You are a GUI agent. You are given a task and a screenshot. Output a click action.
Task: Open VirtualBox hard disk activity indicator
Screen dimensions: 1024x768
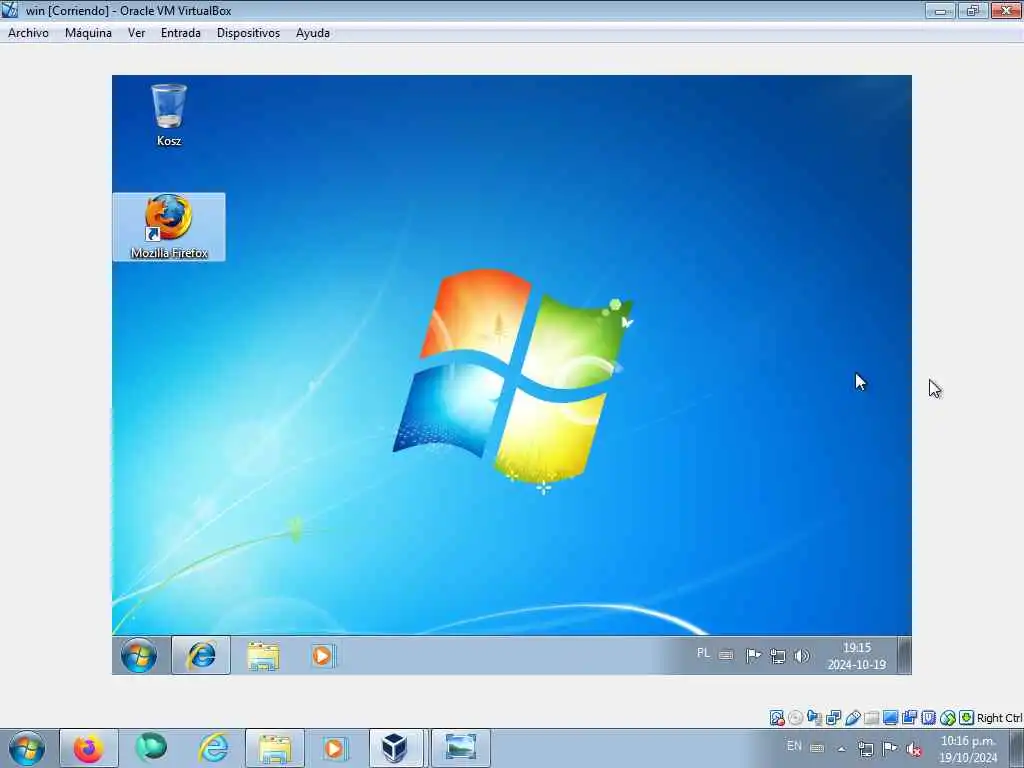pos(776,718)
